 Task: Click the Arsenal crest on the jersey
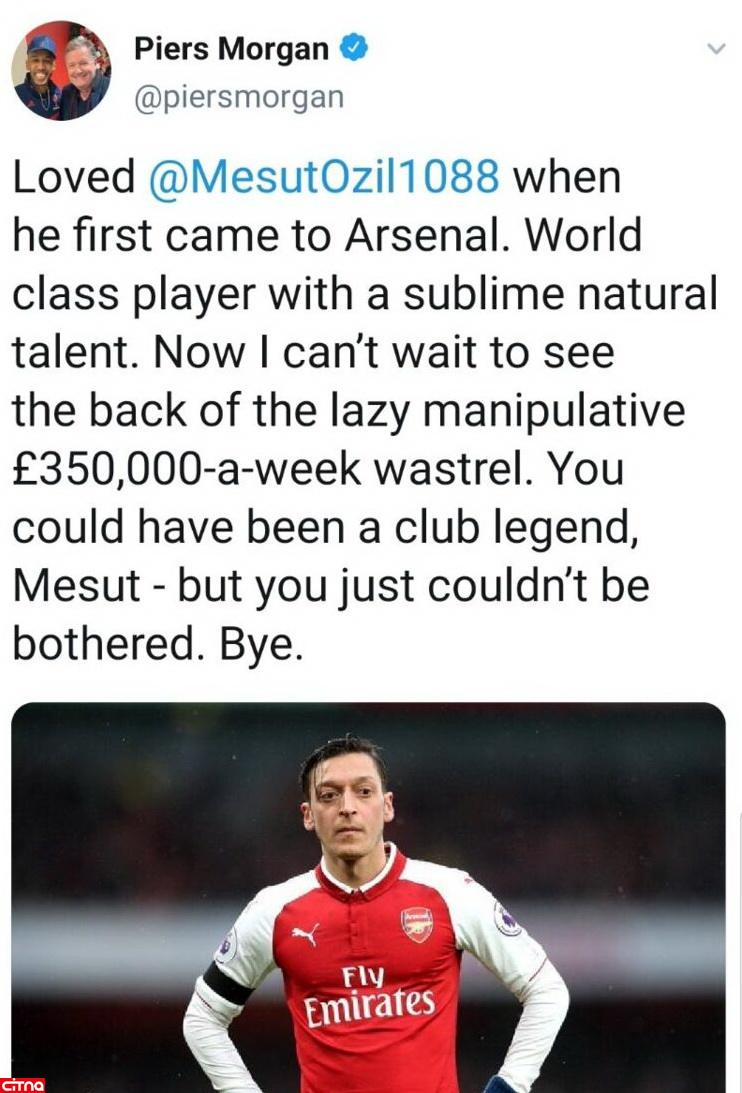pos(418,924)
